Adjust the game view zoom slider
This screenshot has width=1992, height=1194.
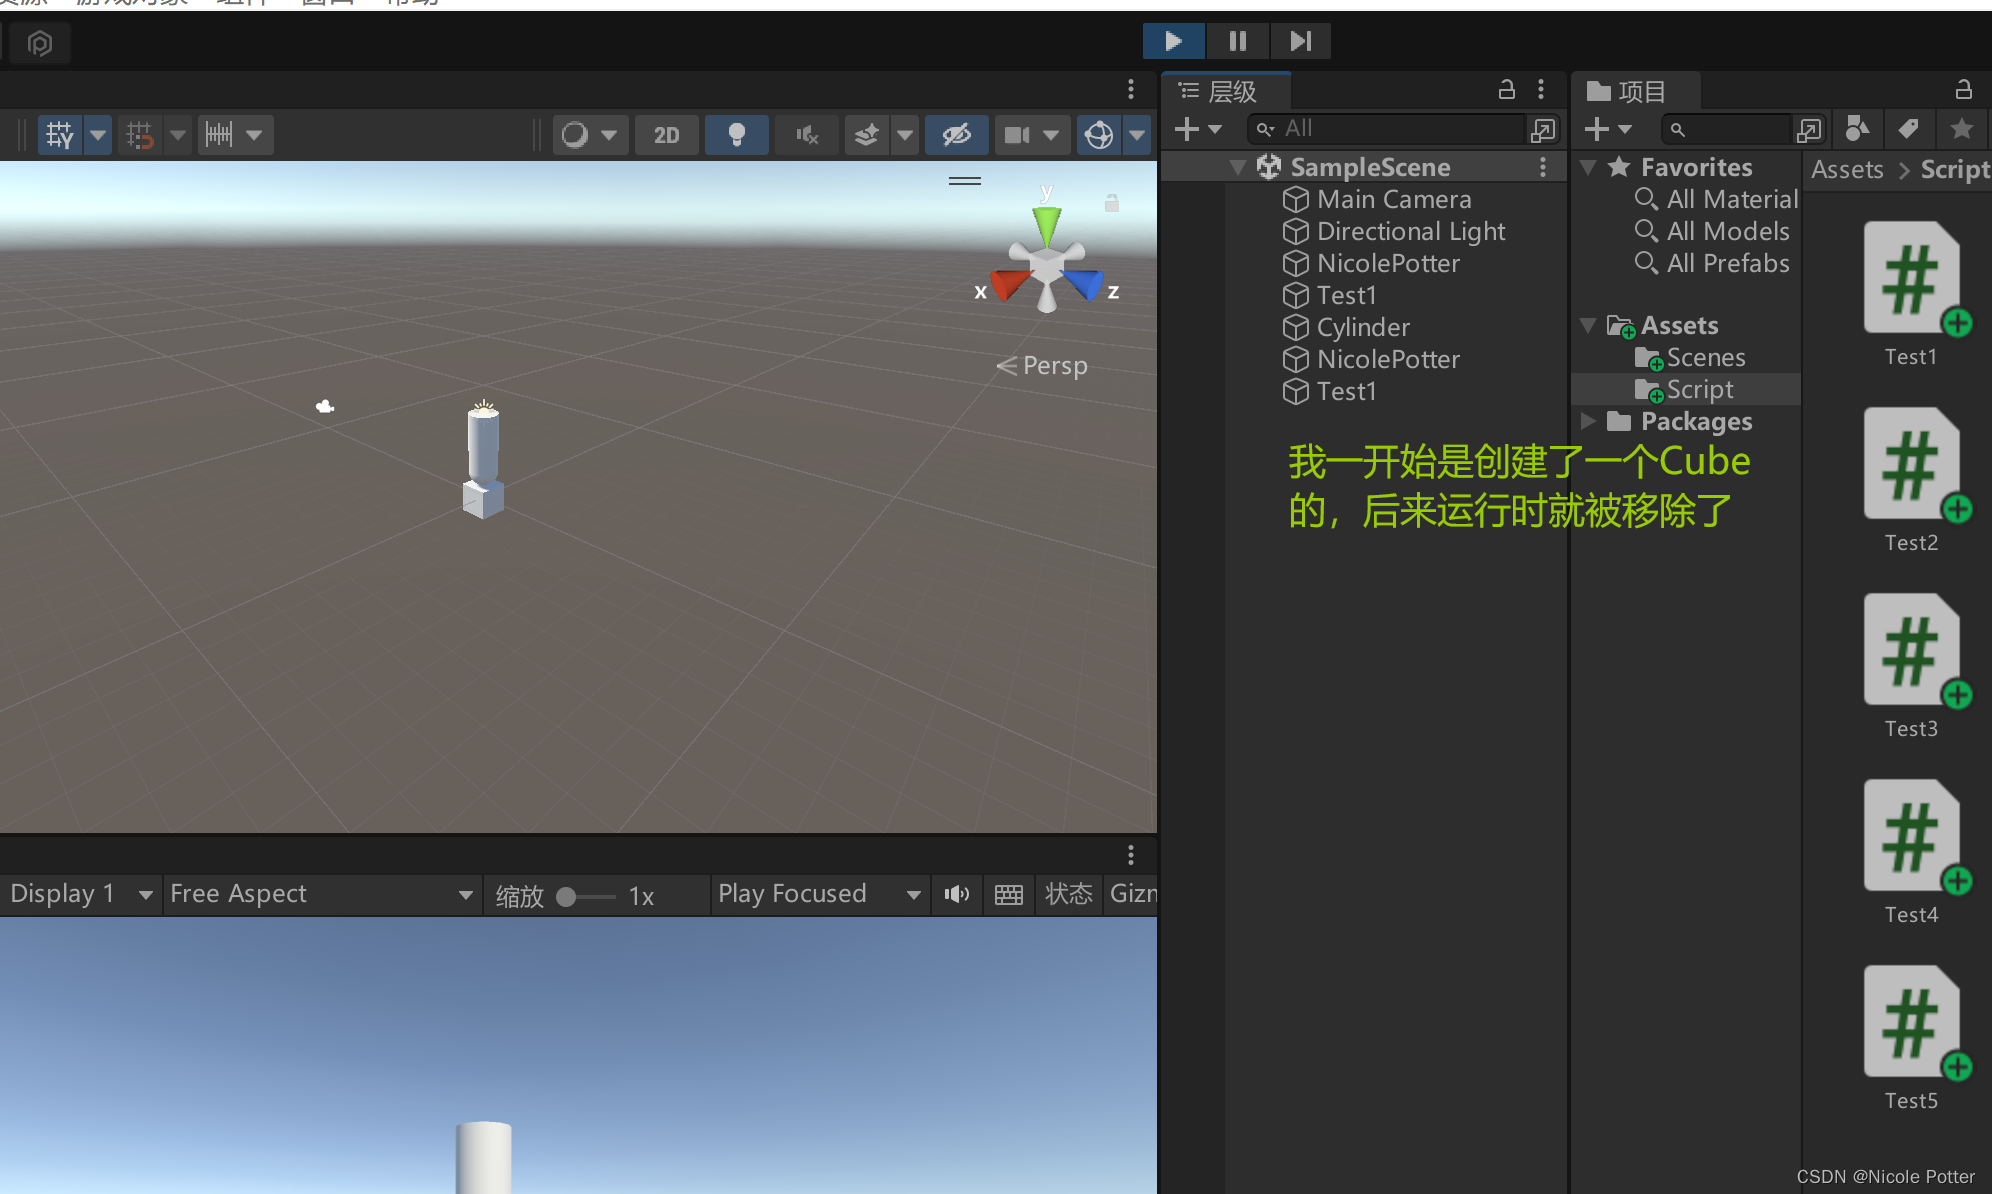[567, 896]
